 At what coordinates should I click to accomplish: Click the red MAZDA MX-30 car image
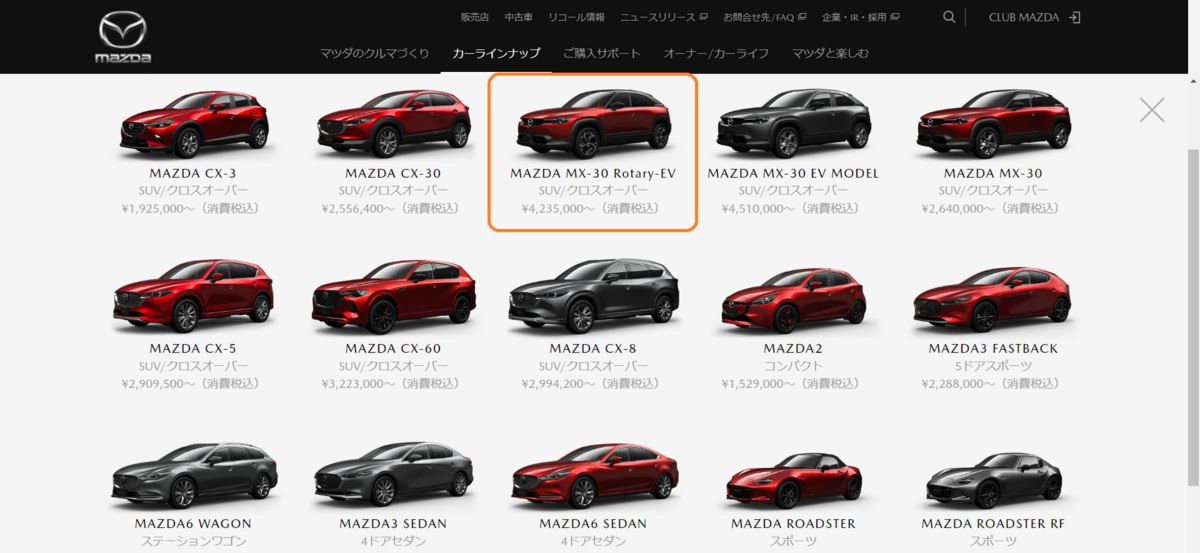pos(993,123)
